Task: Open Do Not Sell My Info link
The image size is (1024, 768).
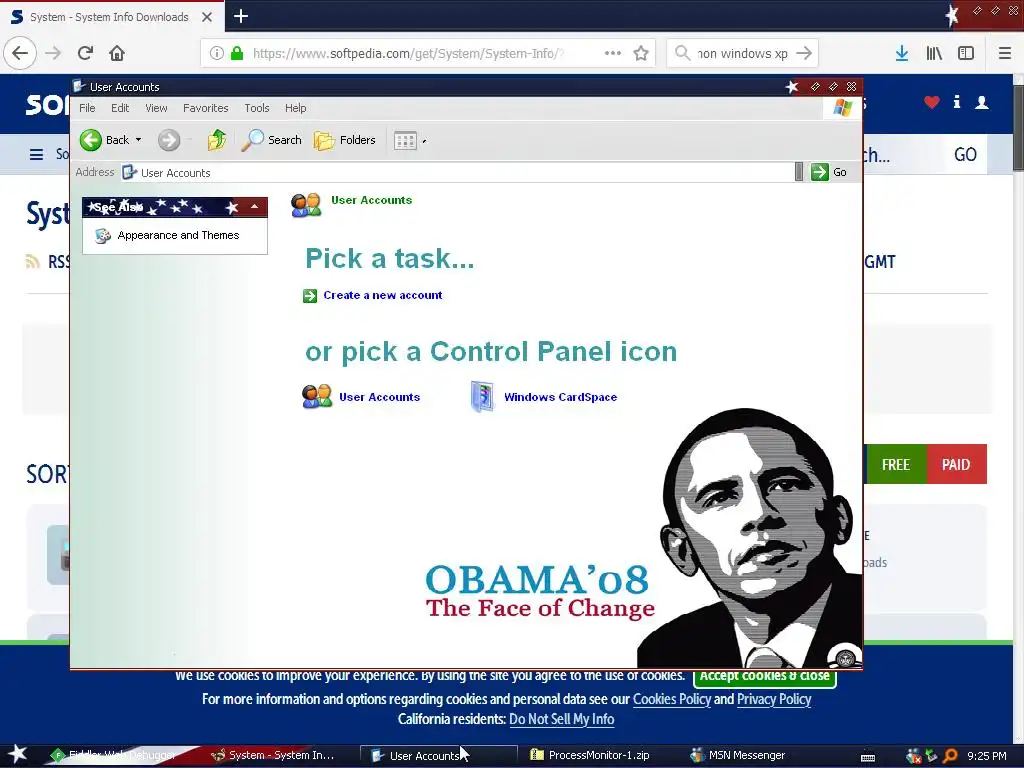Action: click(x=562, y=719)
